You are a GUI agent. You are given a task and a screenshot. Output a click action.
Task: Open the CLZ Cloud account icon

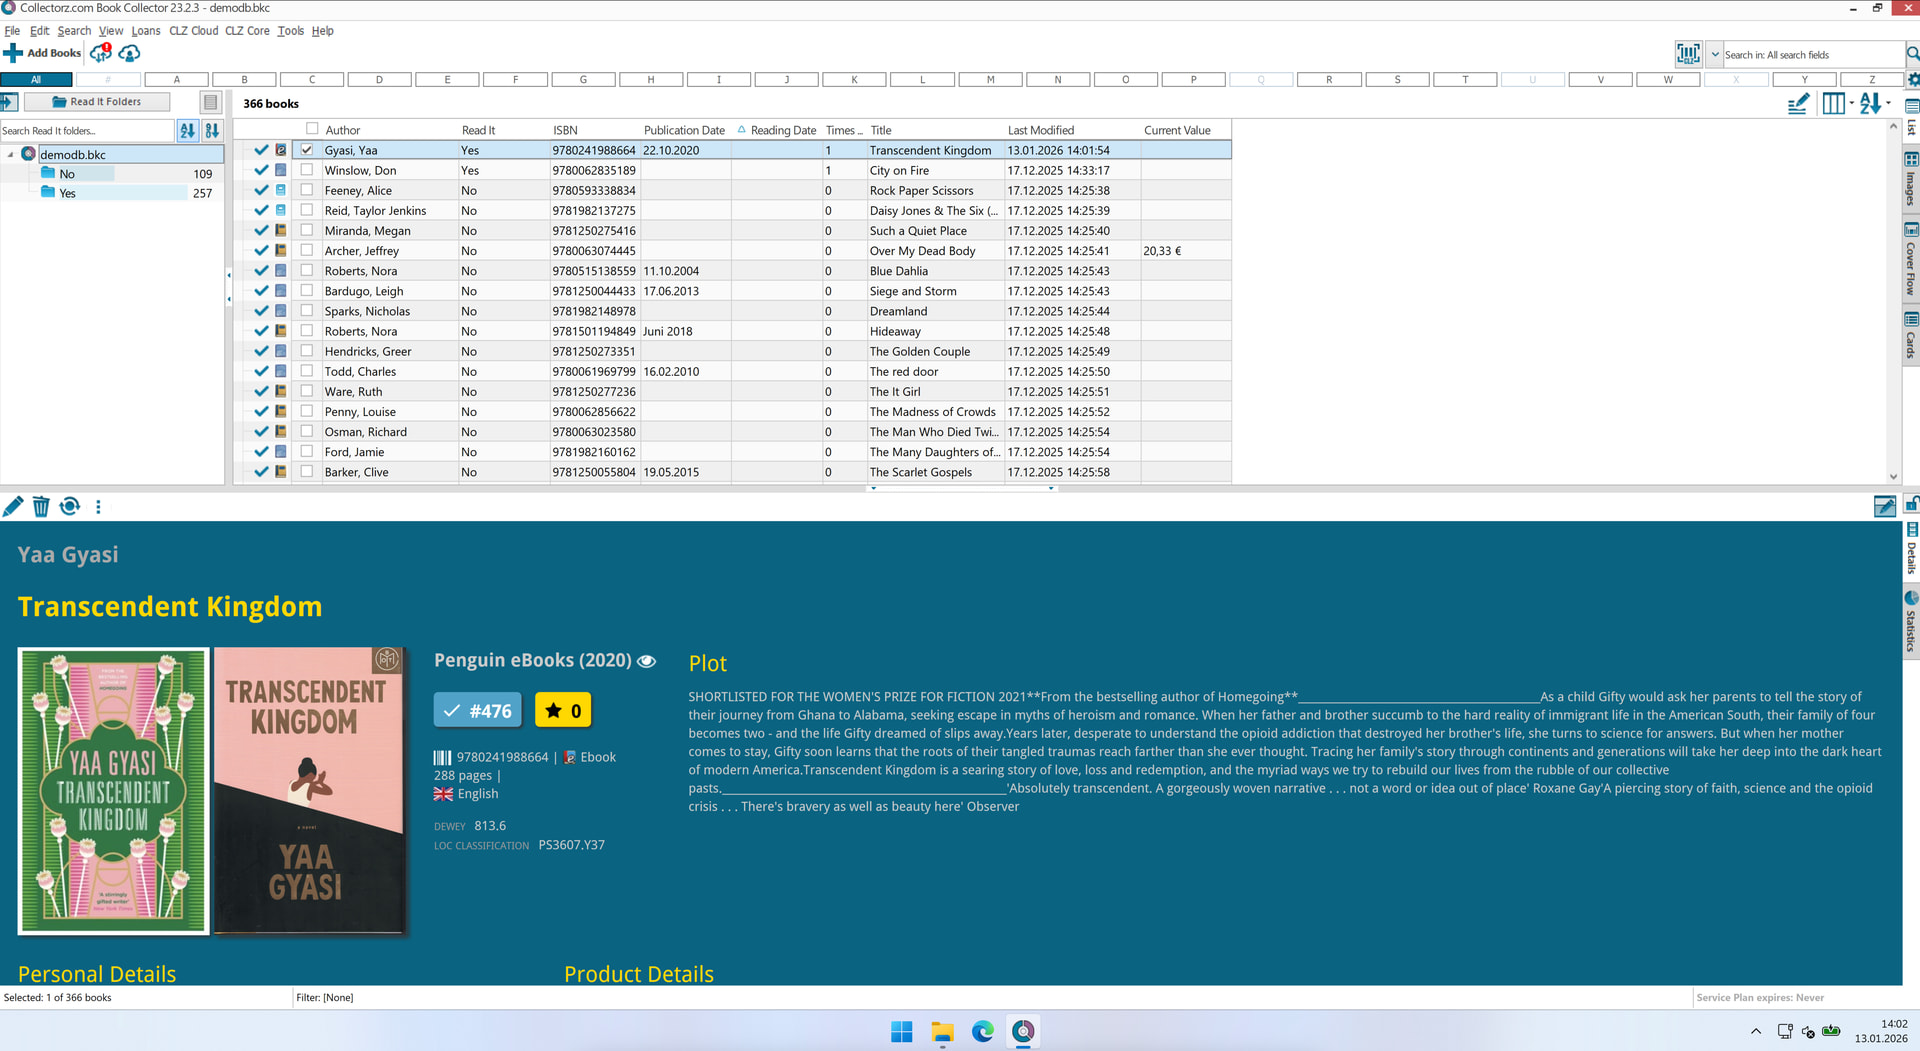129,53
